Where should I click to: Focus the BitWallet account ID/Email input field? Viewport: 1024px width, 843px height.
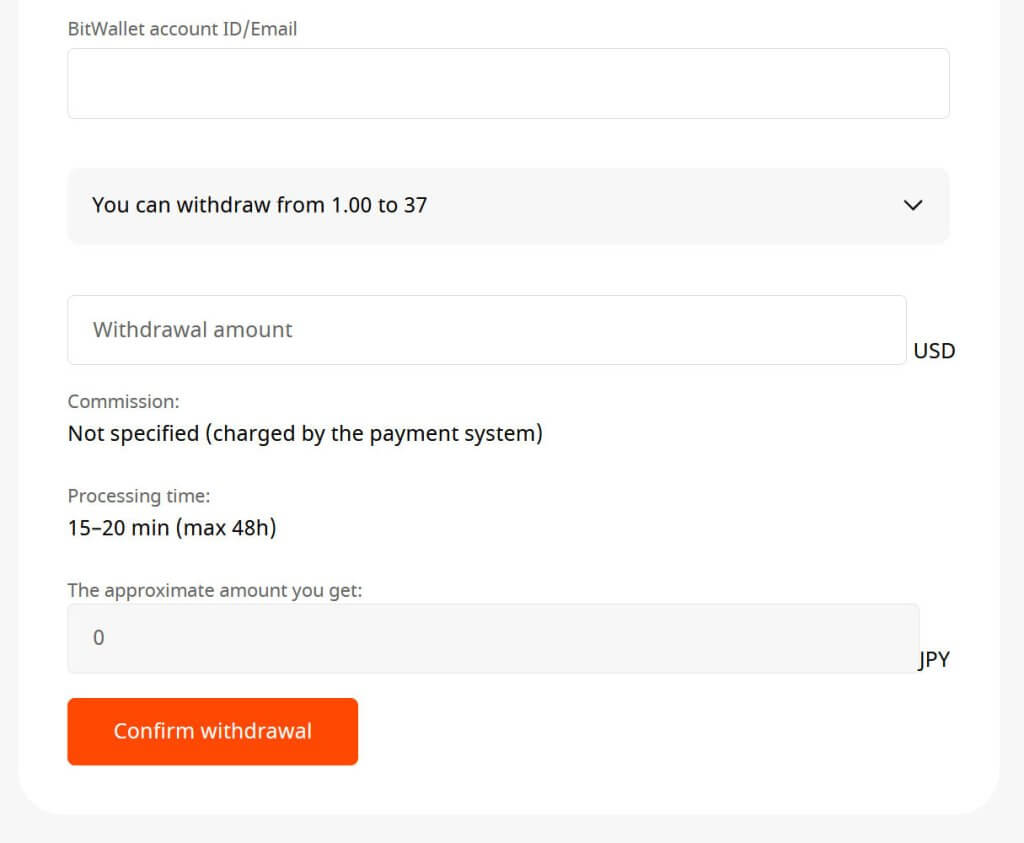508,84
